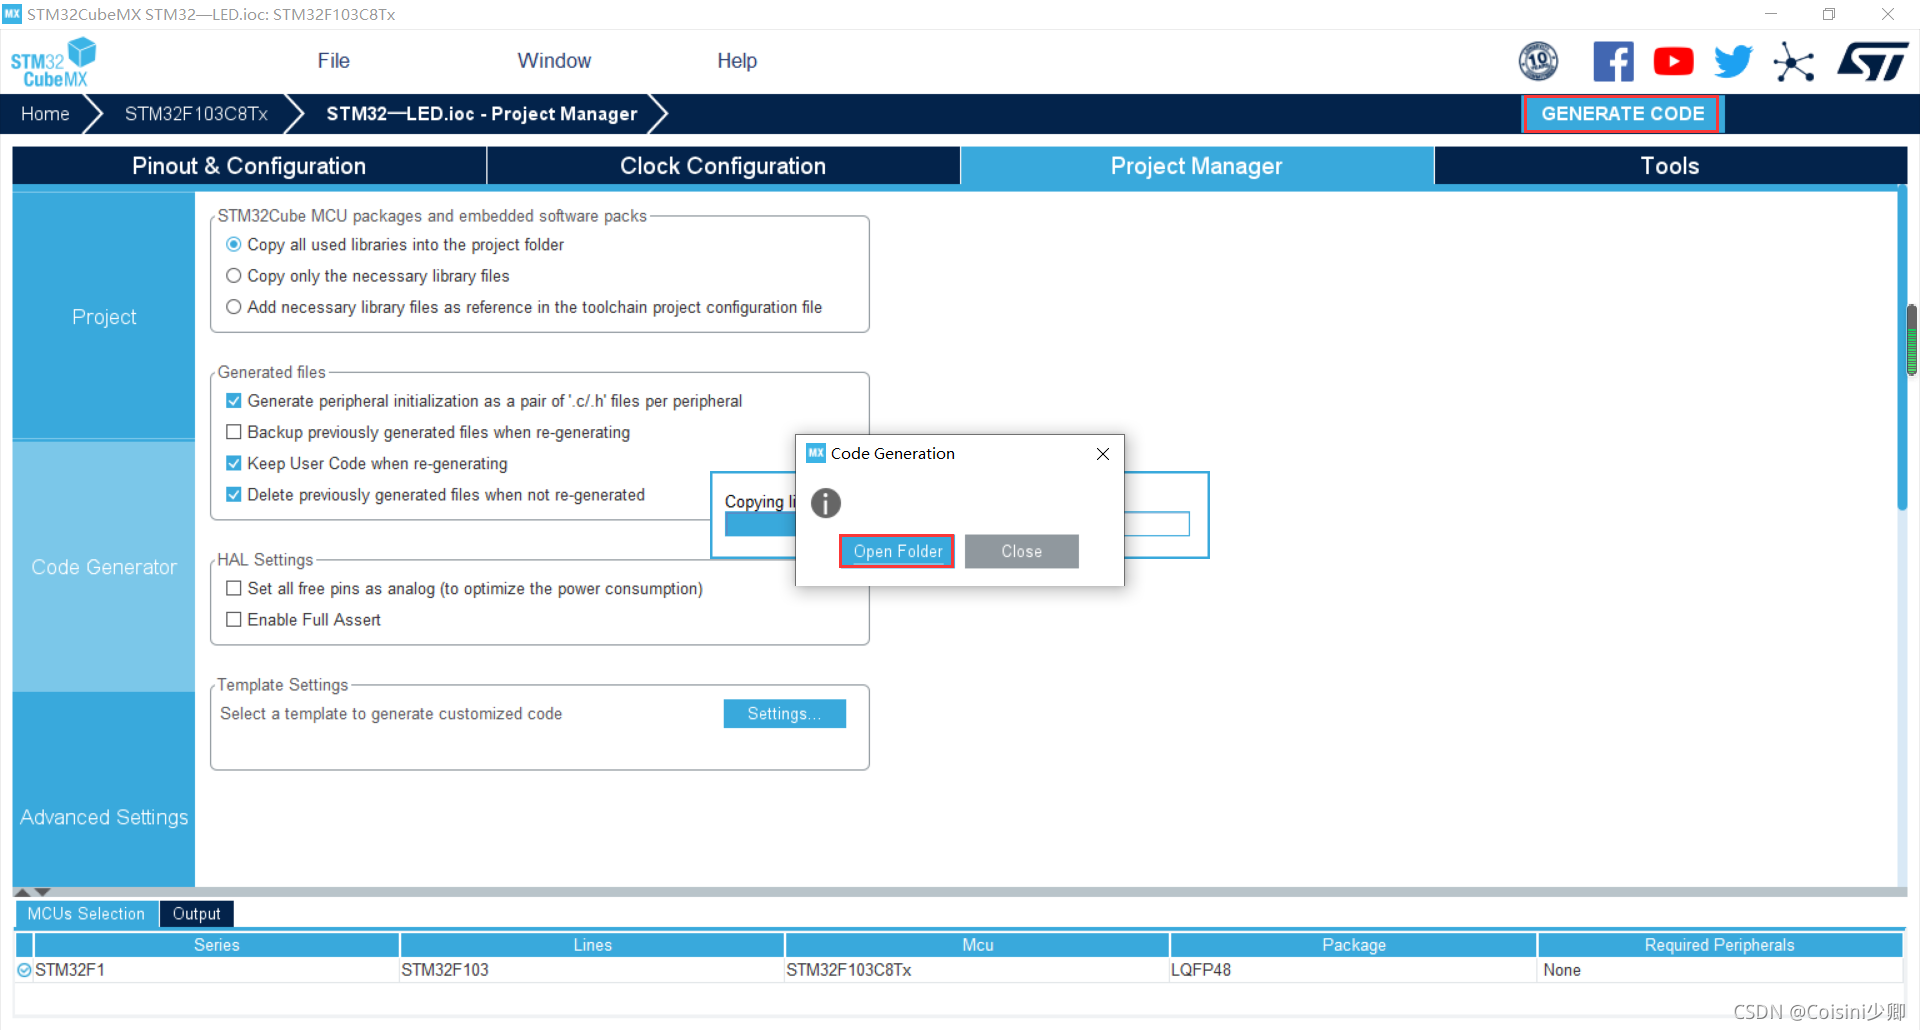Select the STM32F103 lines cell
The image size is (1920, 1030).
[x=592, y=970]
